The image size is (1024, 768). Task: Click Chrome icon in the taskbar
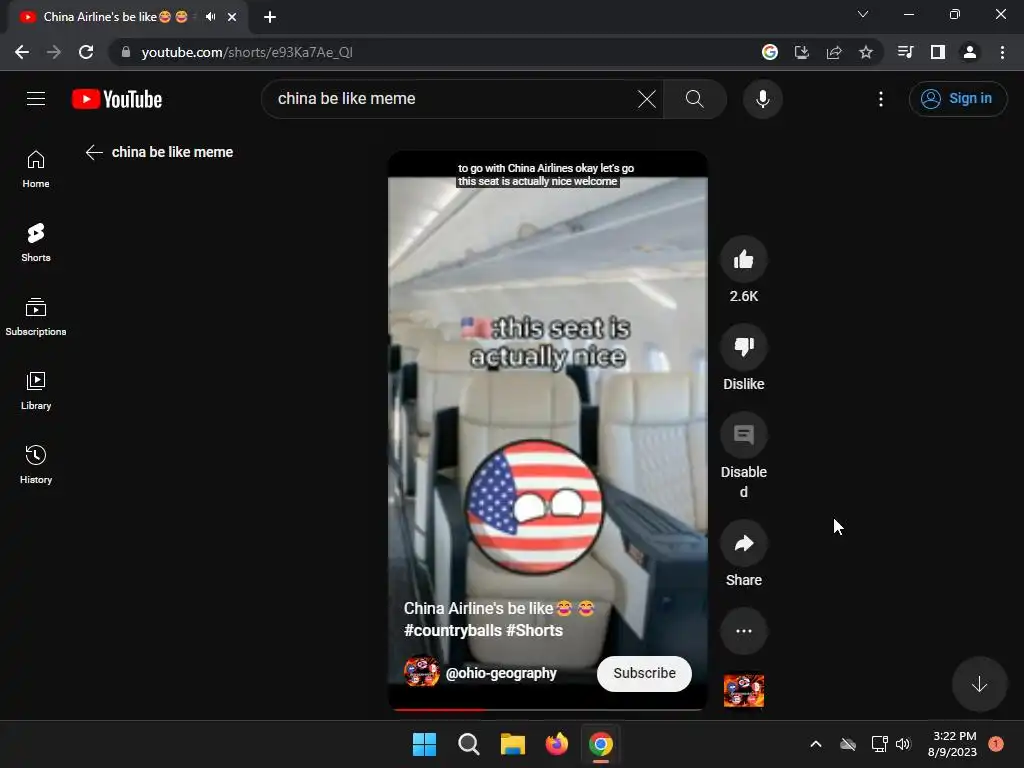coord(601,744)
